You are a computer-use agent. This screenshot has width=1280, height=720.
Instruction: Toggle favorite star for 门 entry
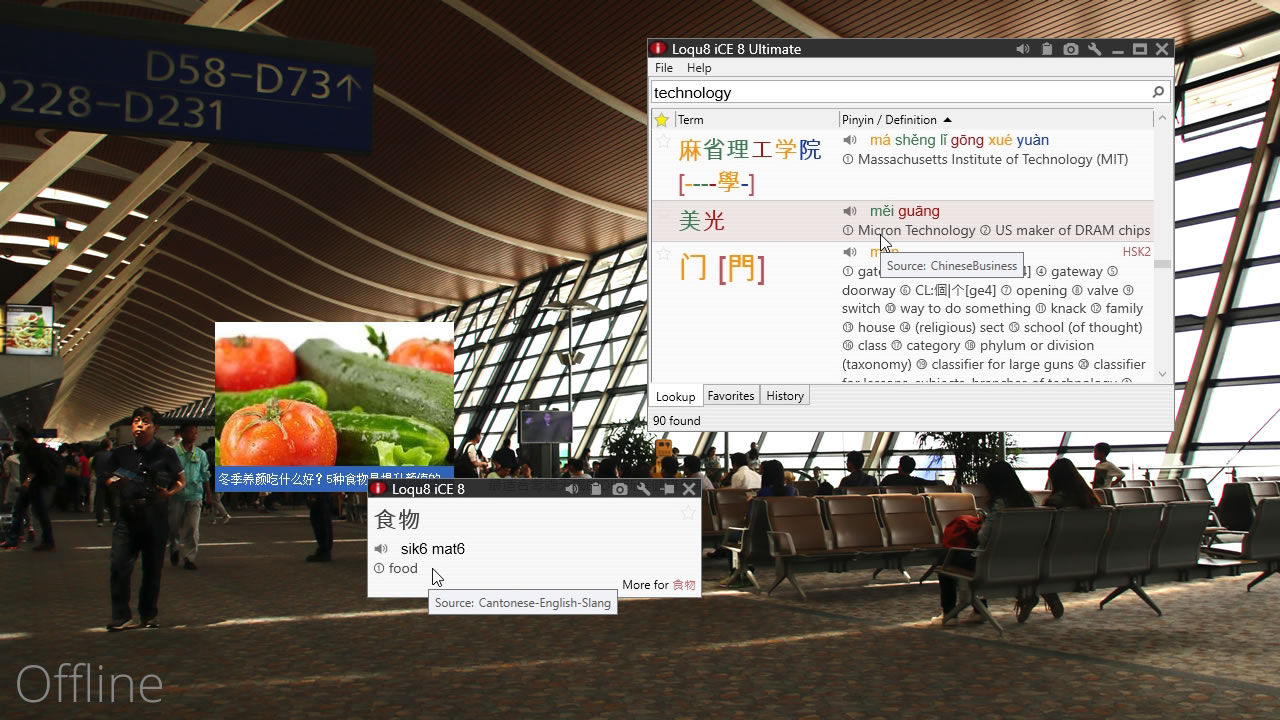662,254
